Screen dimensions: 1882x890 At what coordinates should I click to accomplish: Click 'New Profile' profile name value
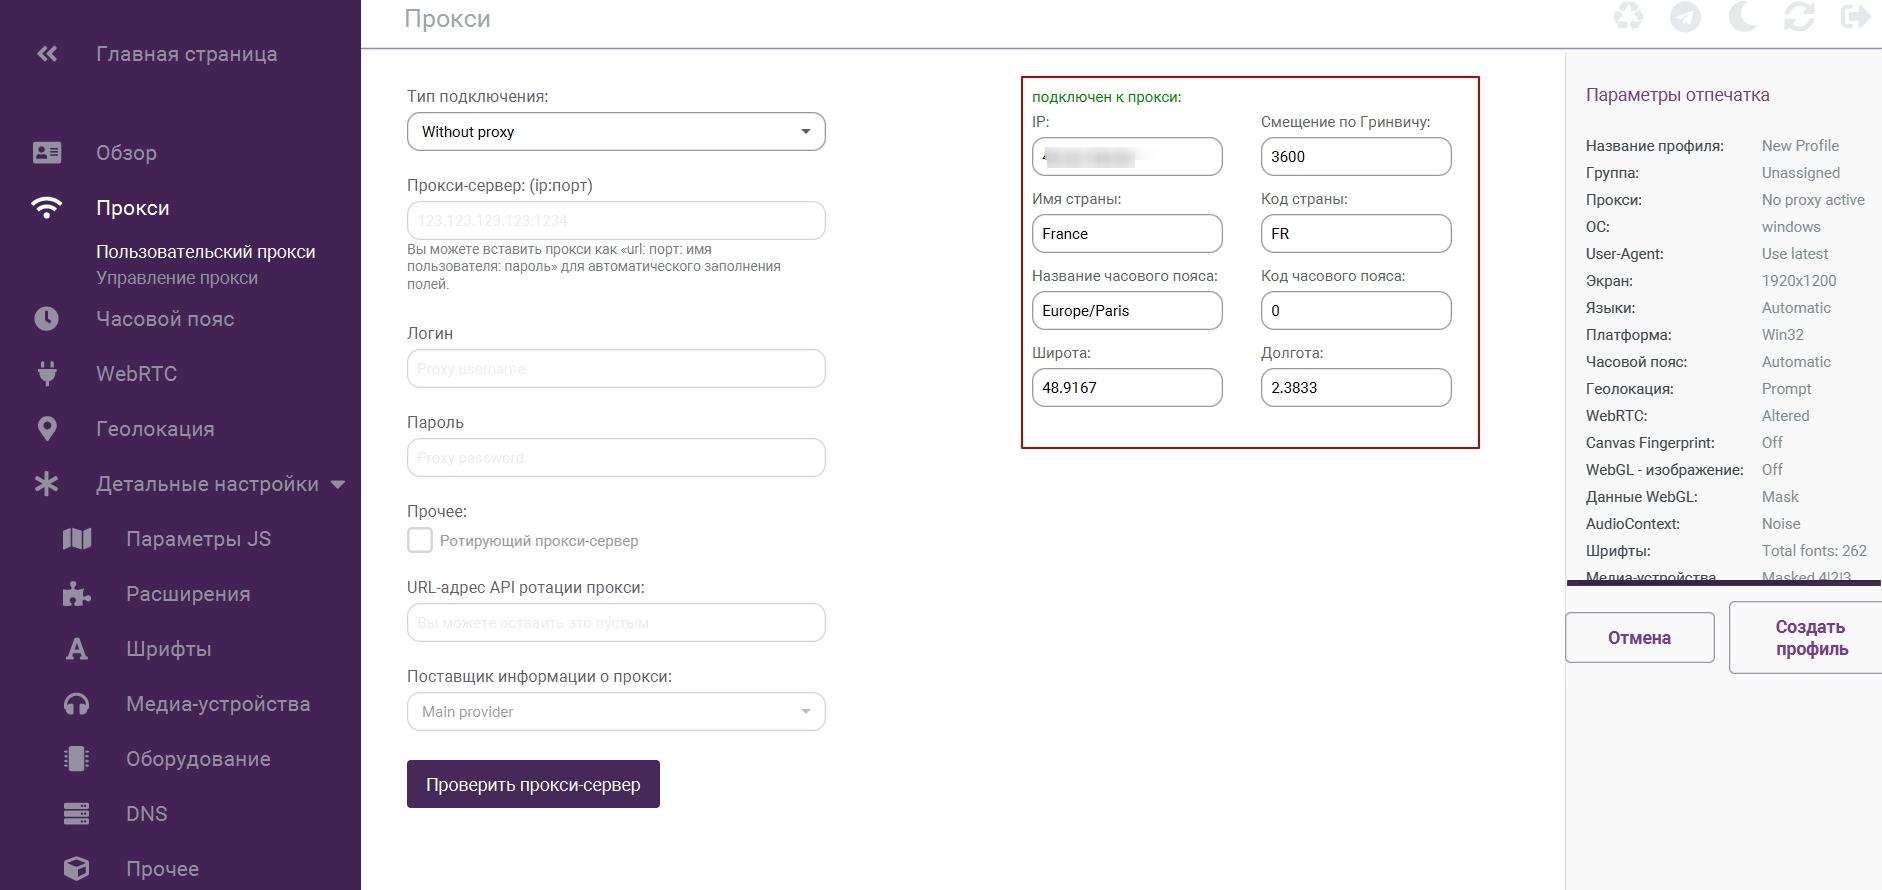(x=1800, y=146)
